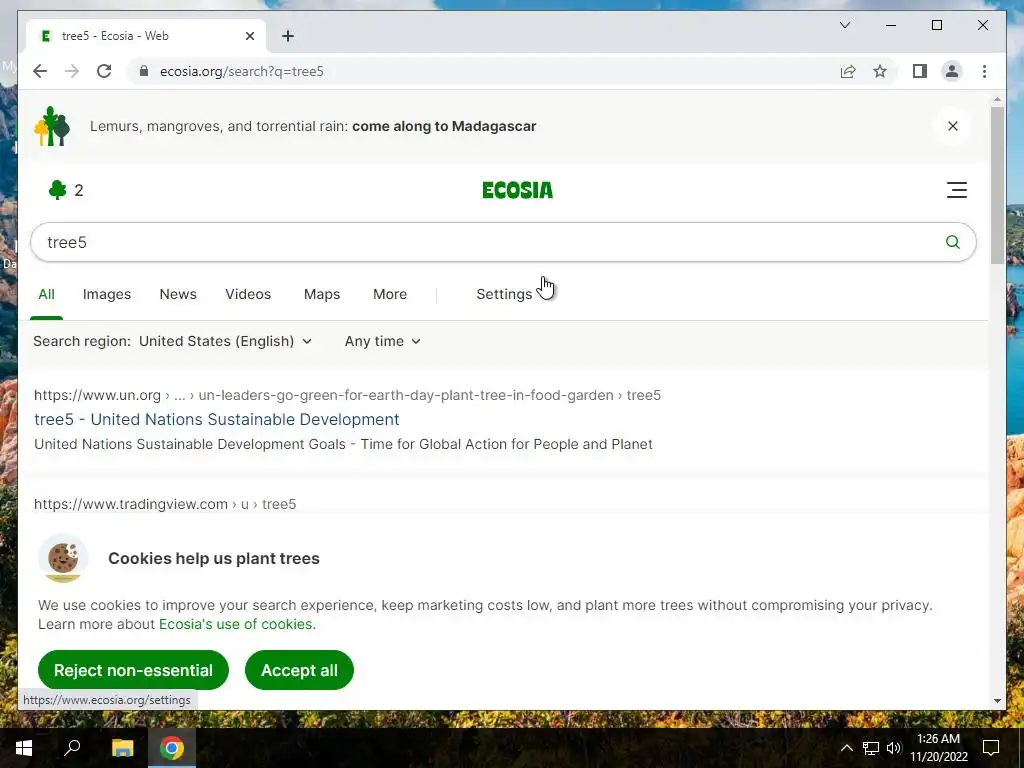Switch to the News tab

[178, 294]
